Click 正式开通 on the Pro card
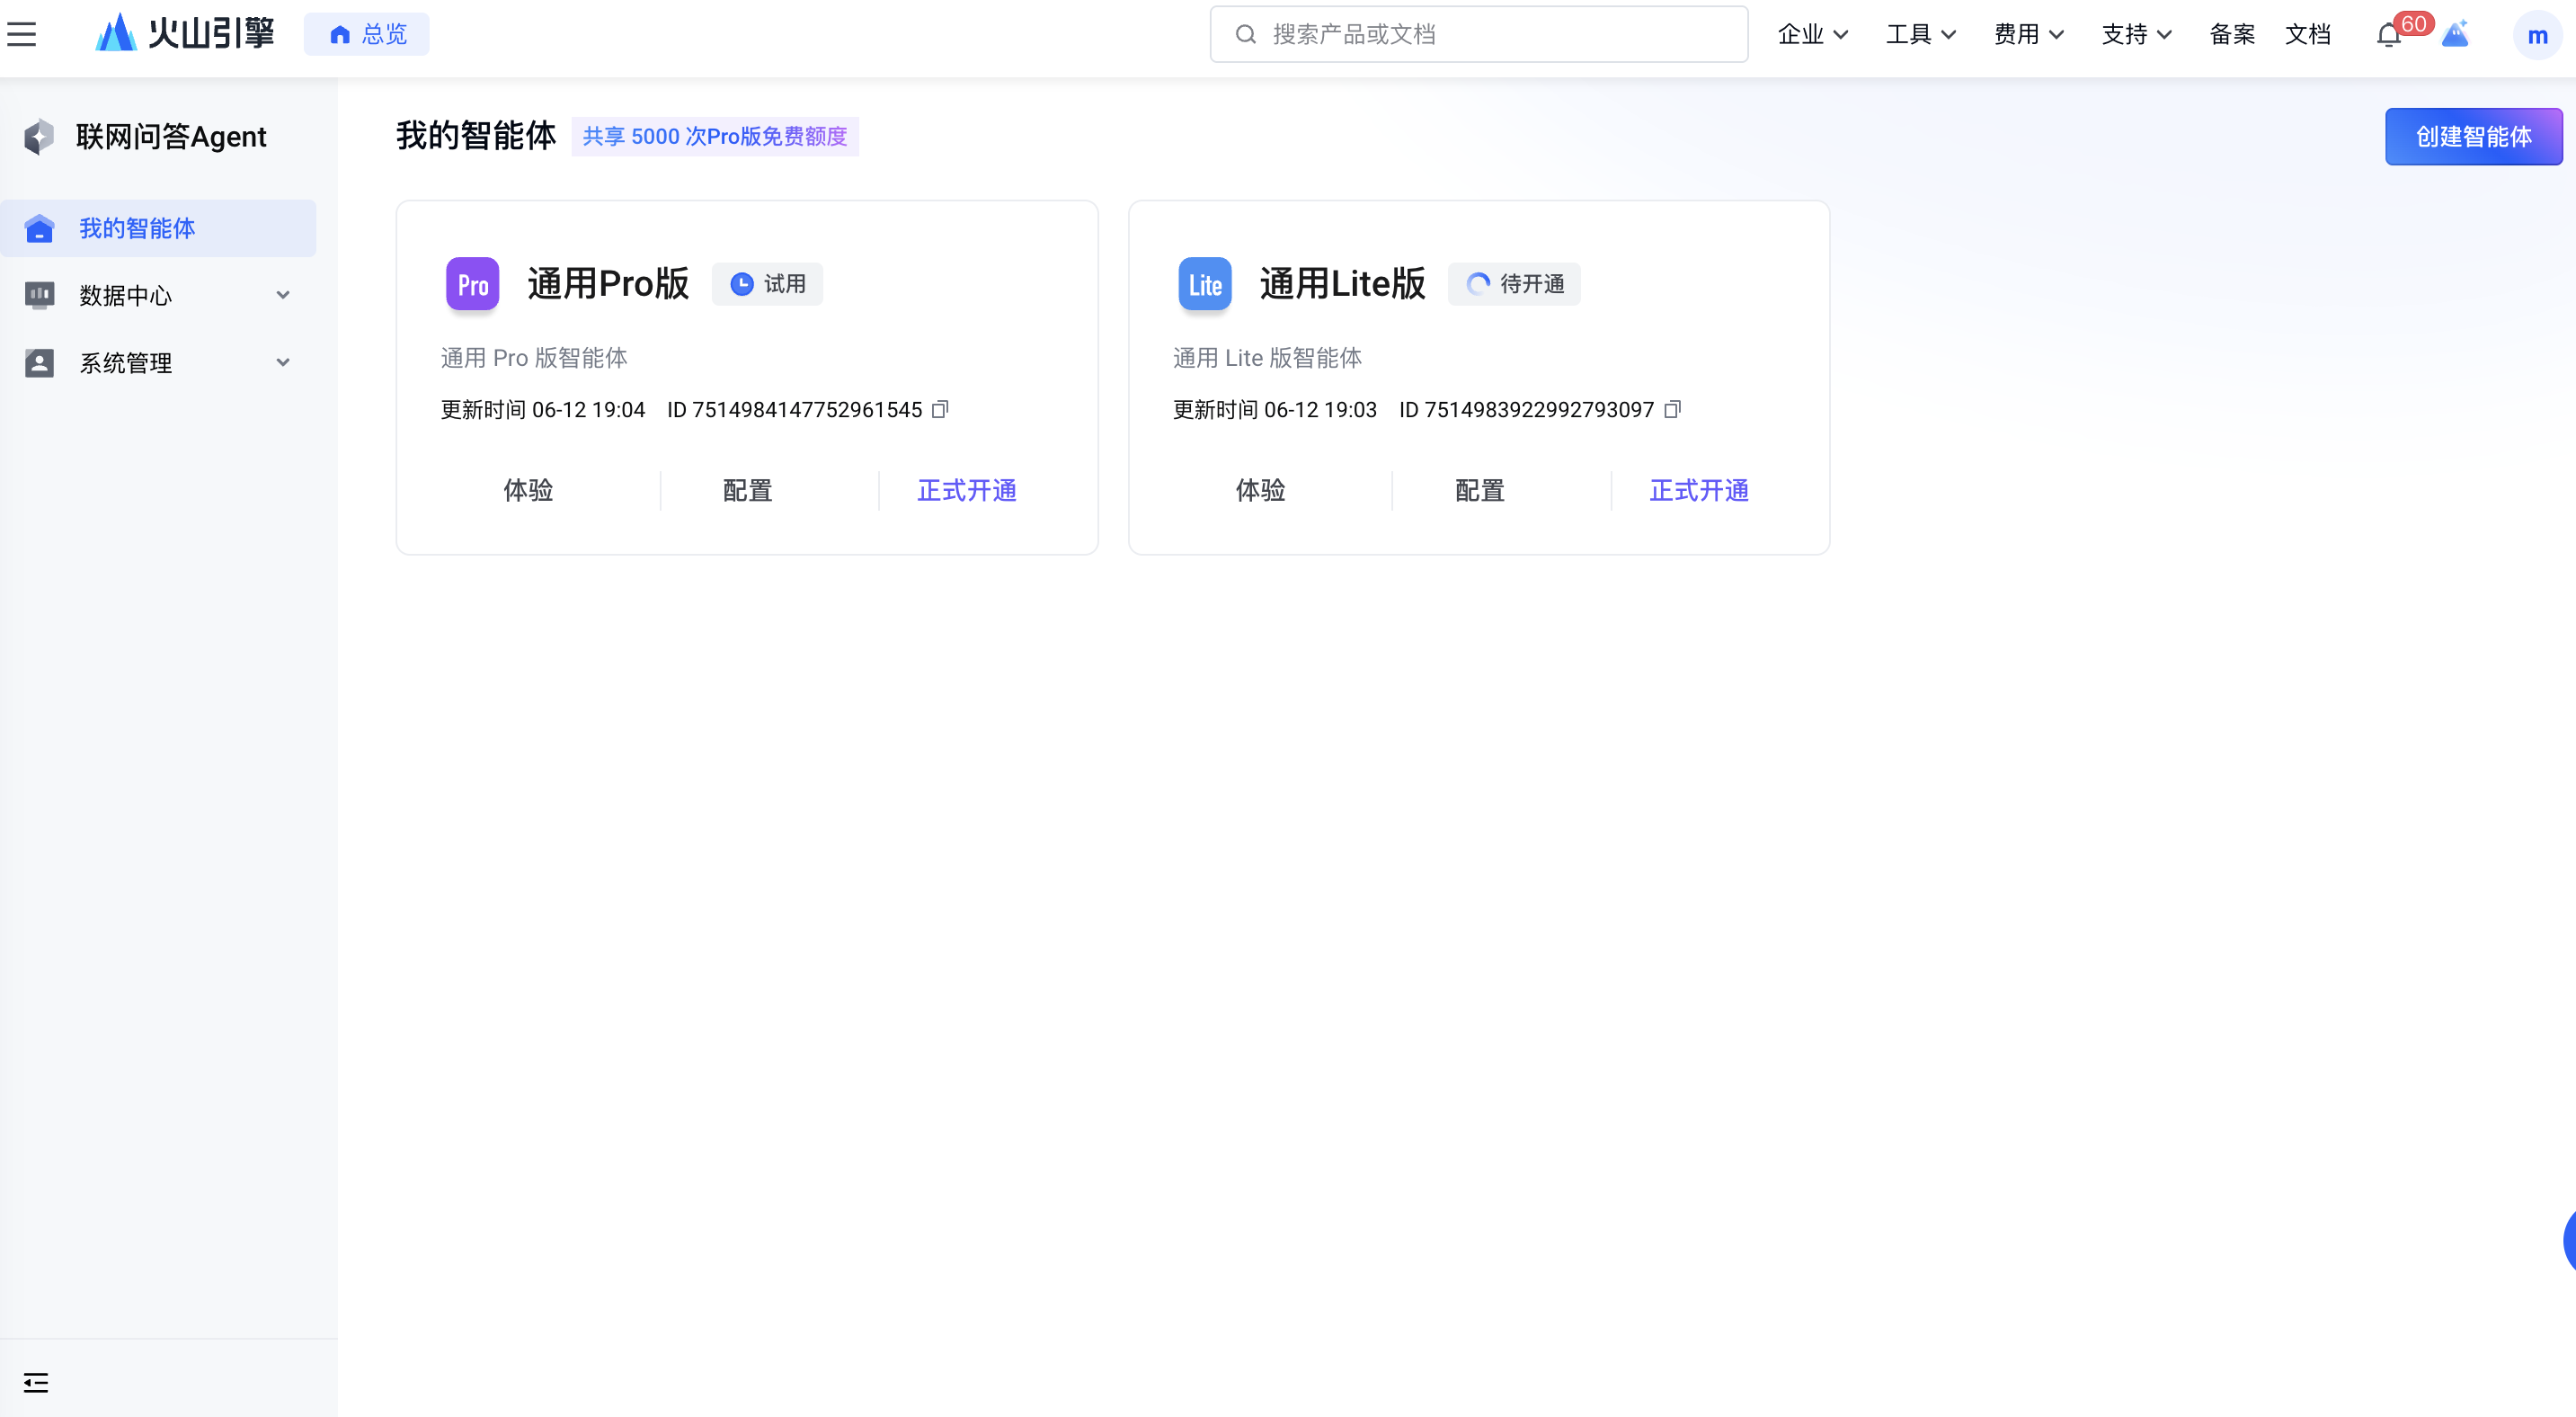This screenshot has height=1417, width=2576. 966,490
